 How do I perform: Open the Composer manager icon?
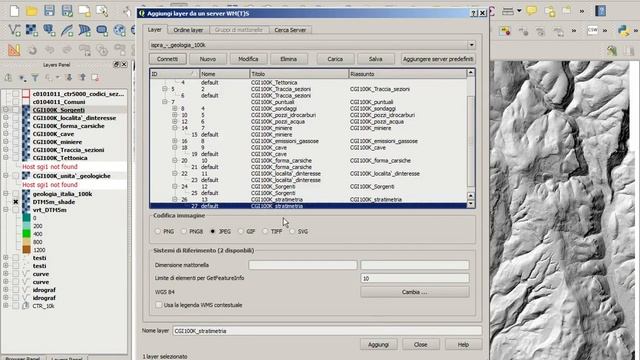click(102, 11)
